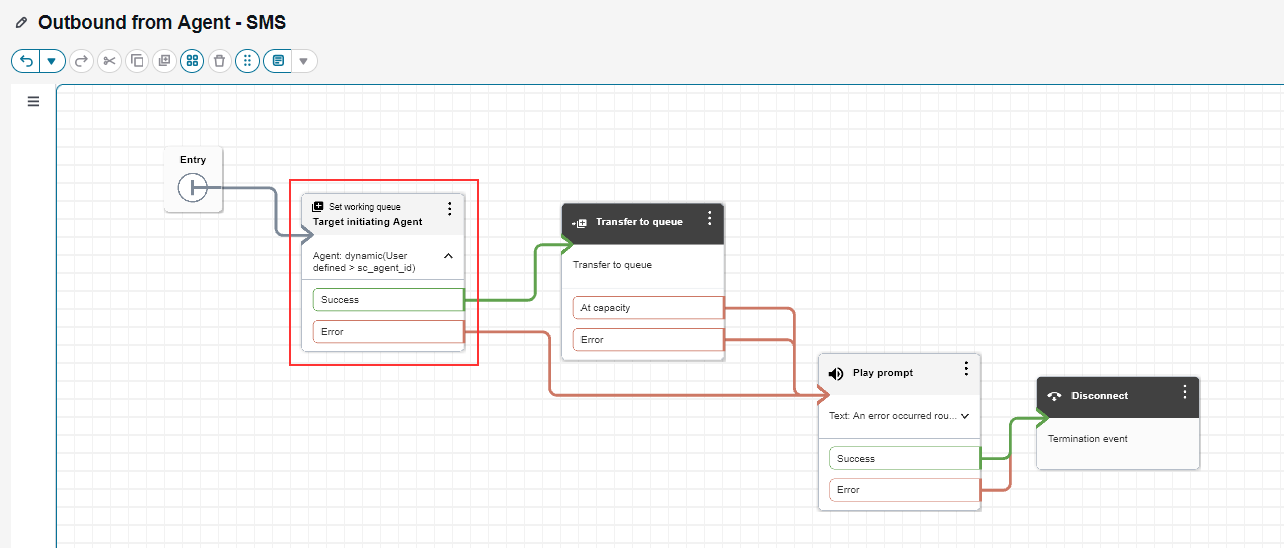Select the Disconnect block header title
This screenshot has width=1284, height=548.
(1100, 396)
